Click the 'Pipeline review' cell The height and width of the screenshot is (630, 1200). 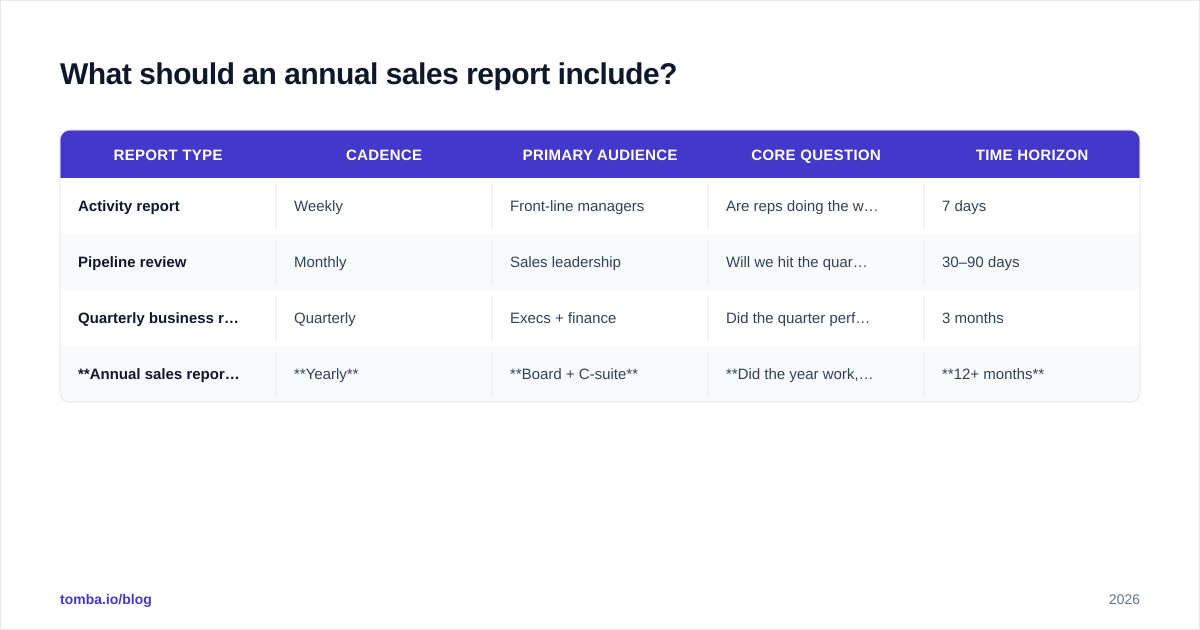[168, 262]
